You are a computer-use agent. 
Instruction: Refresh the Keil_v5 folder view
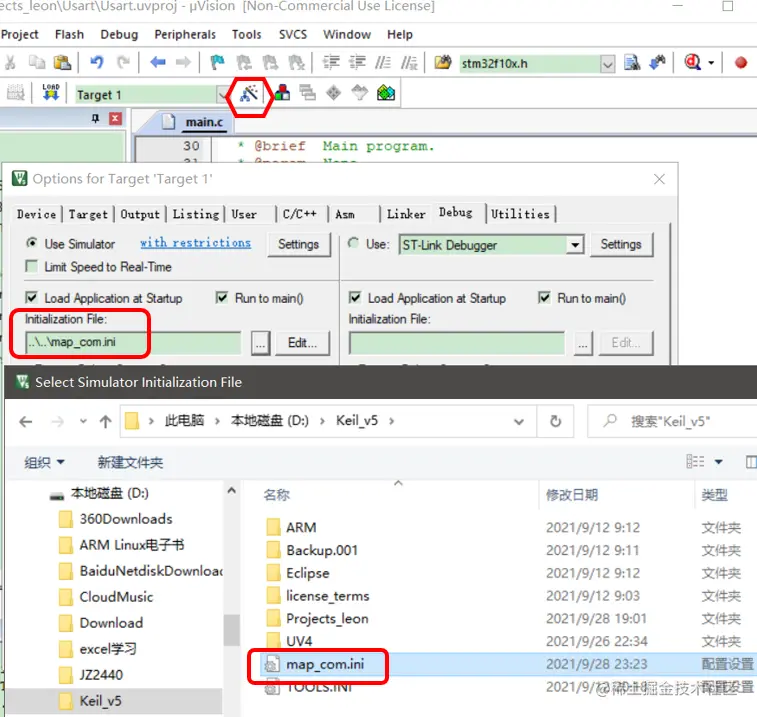[x=555, y=422]
